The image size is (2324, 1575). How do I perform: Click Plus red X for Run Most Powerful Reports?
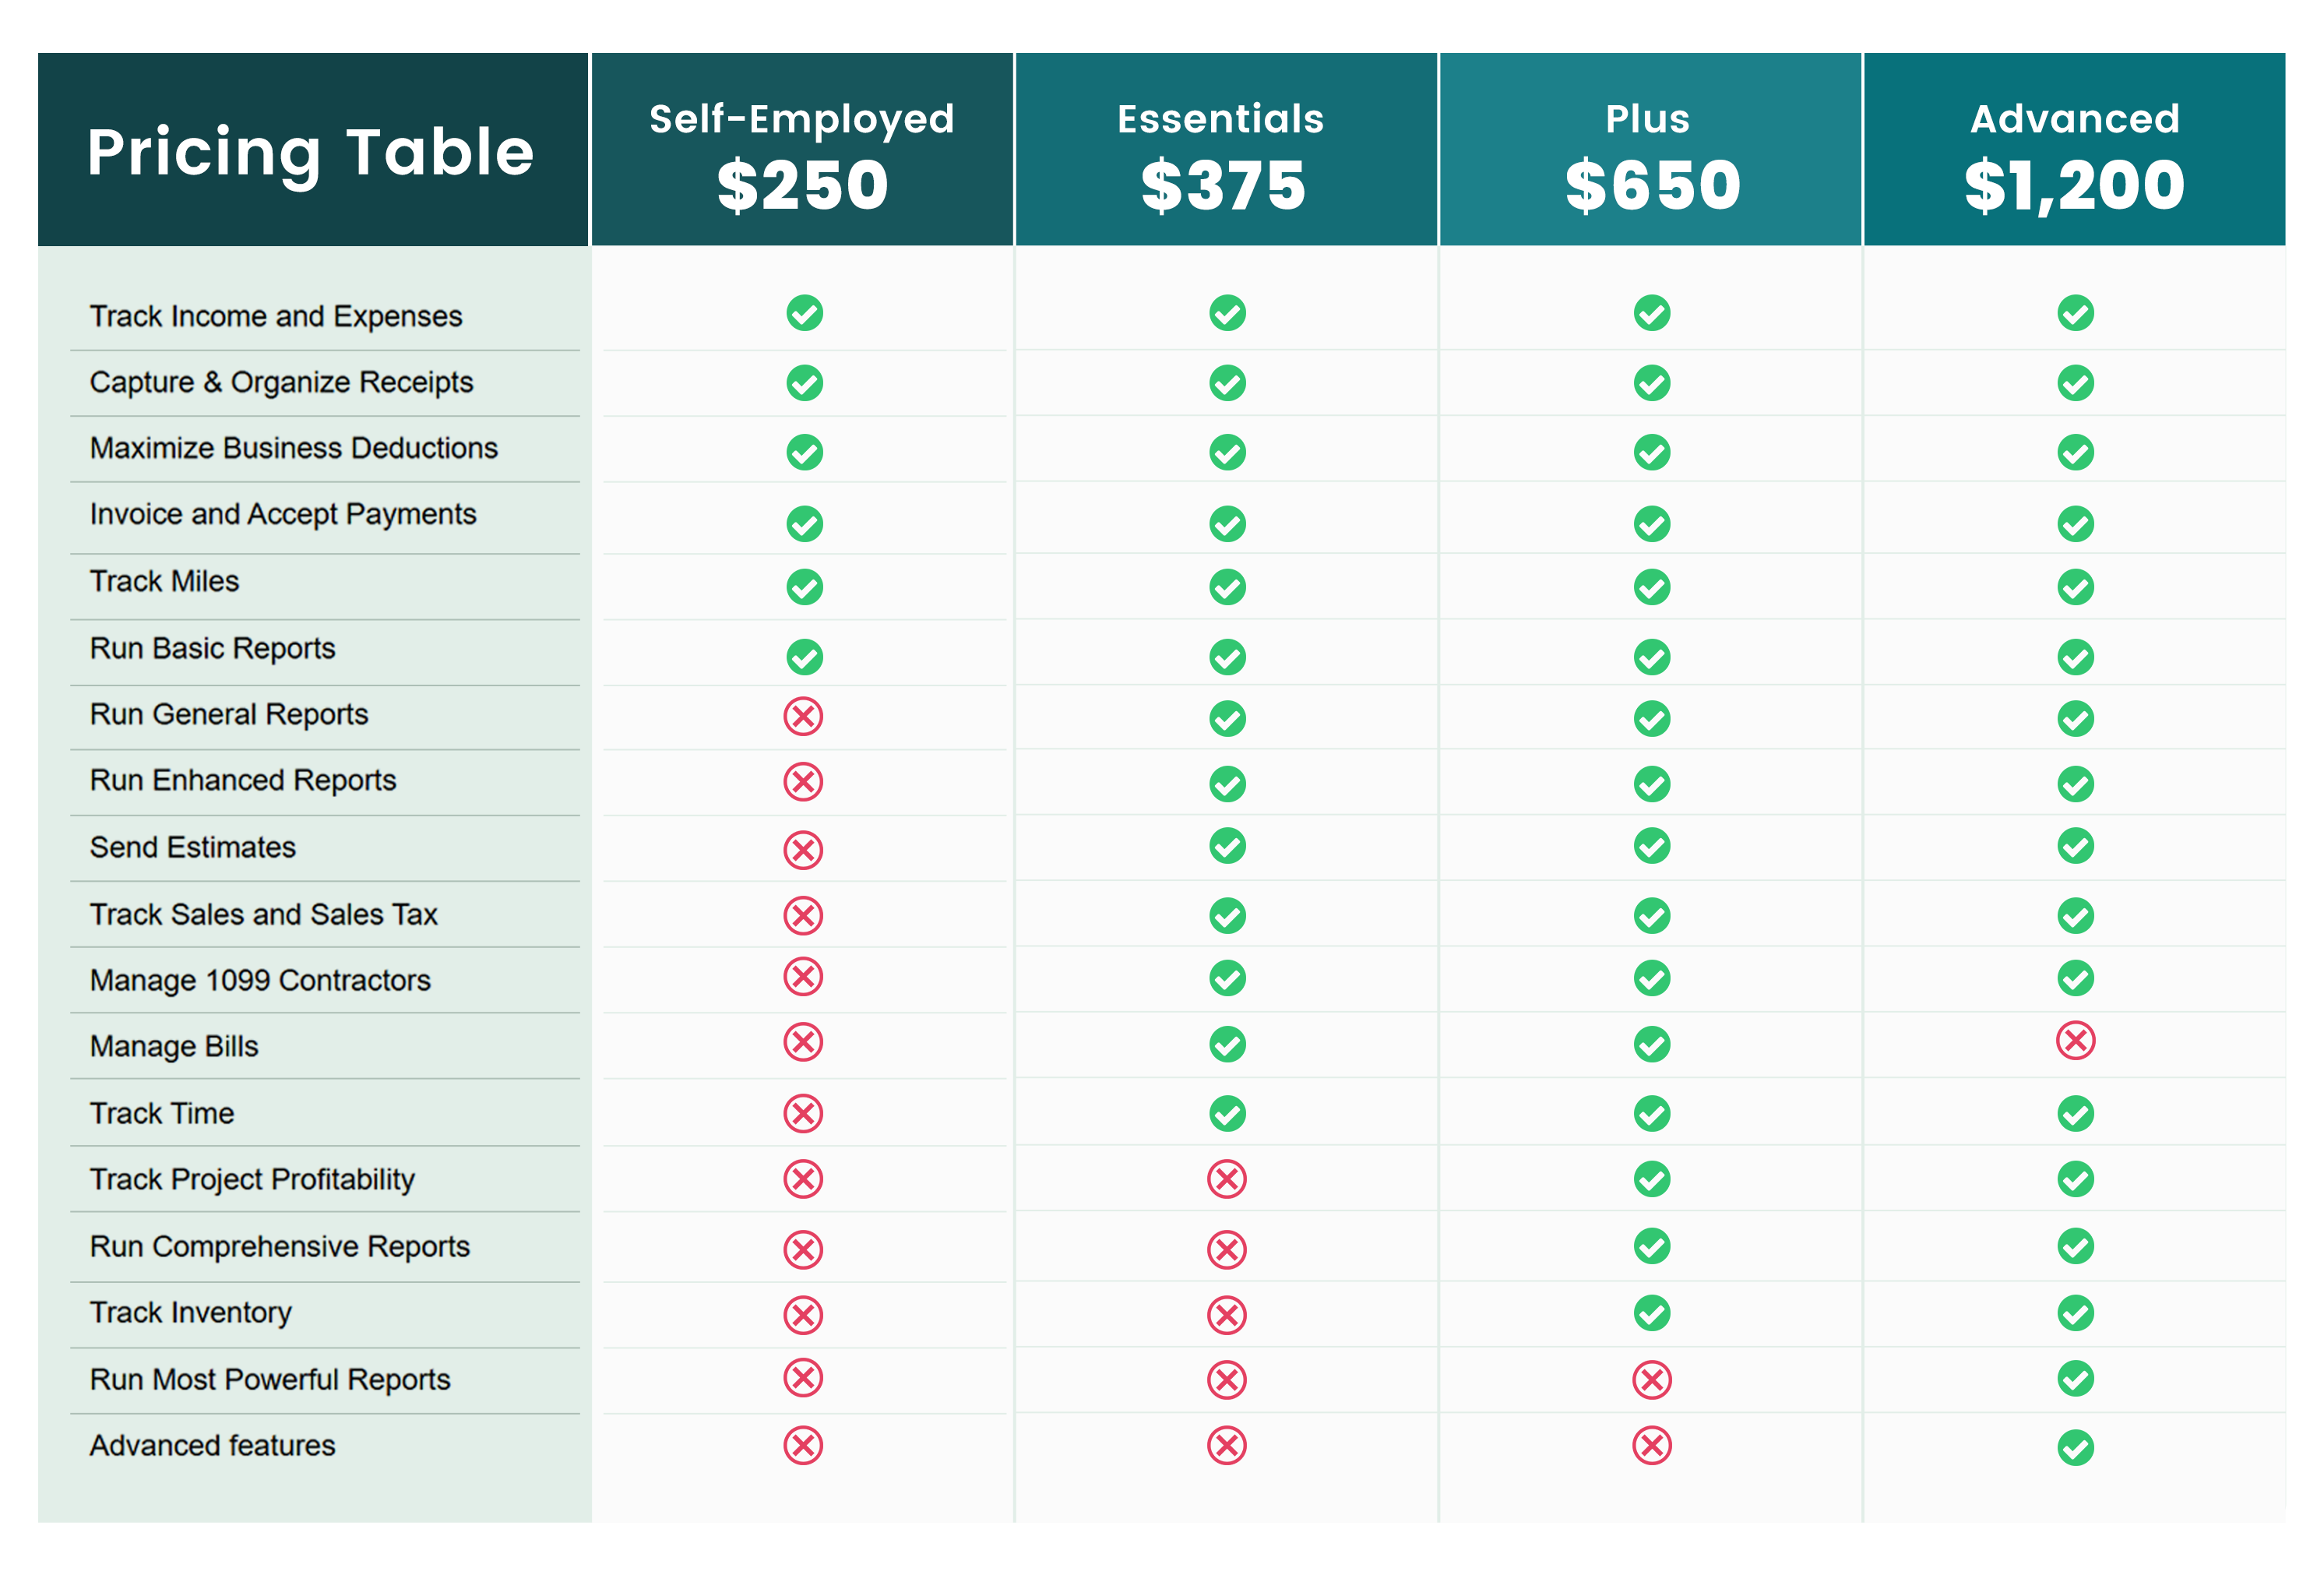pos(1651,1380)
